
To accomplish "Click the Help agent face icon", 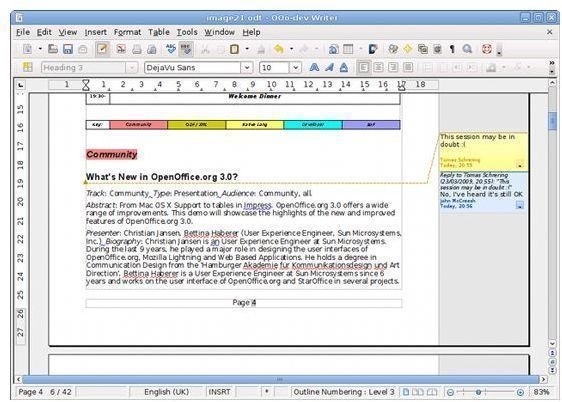I will tap(486, 49).
